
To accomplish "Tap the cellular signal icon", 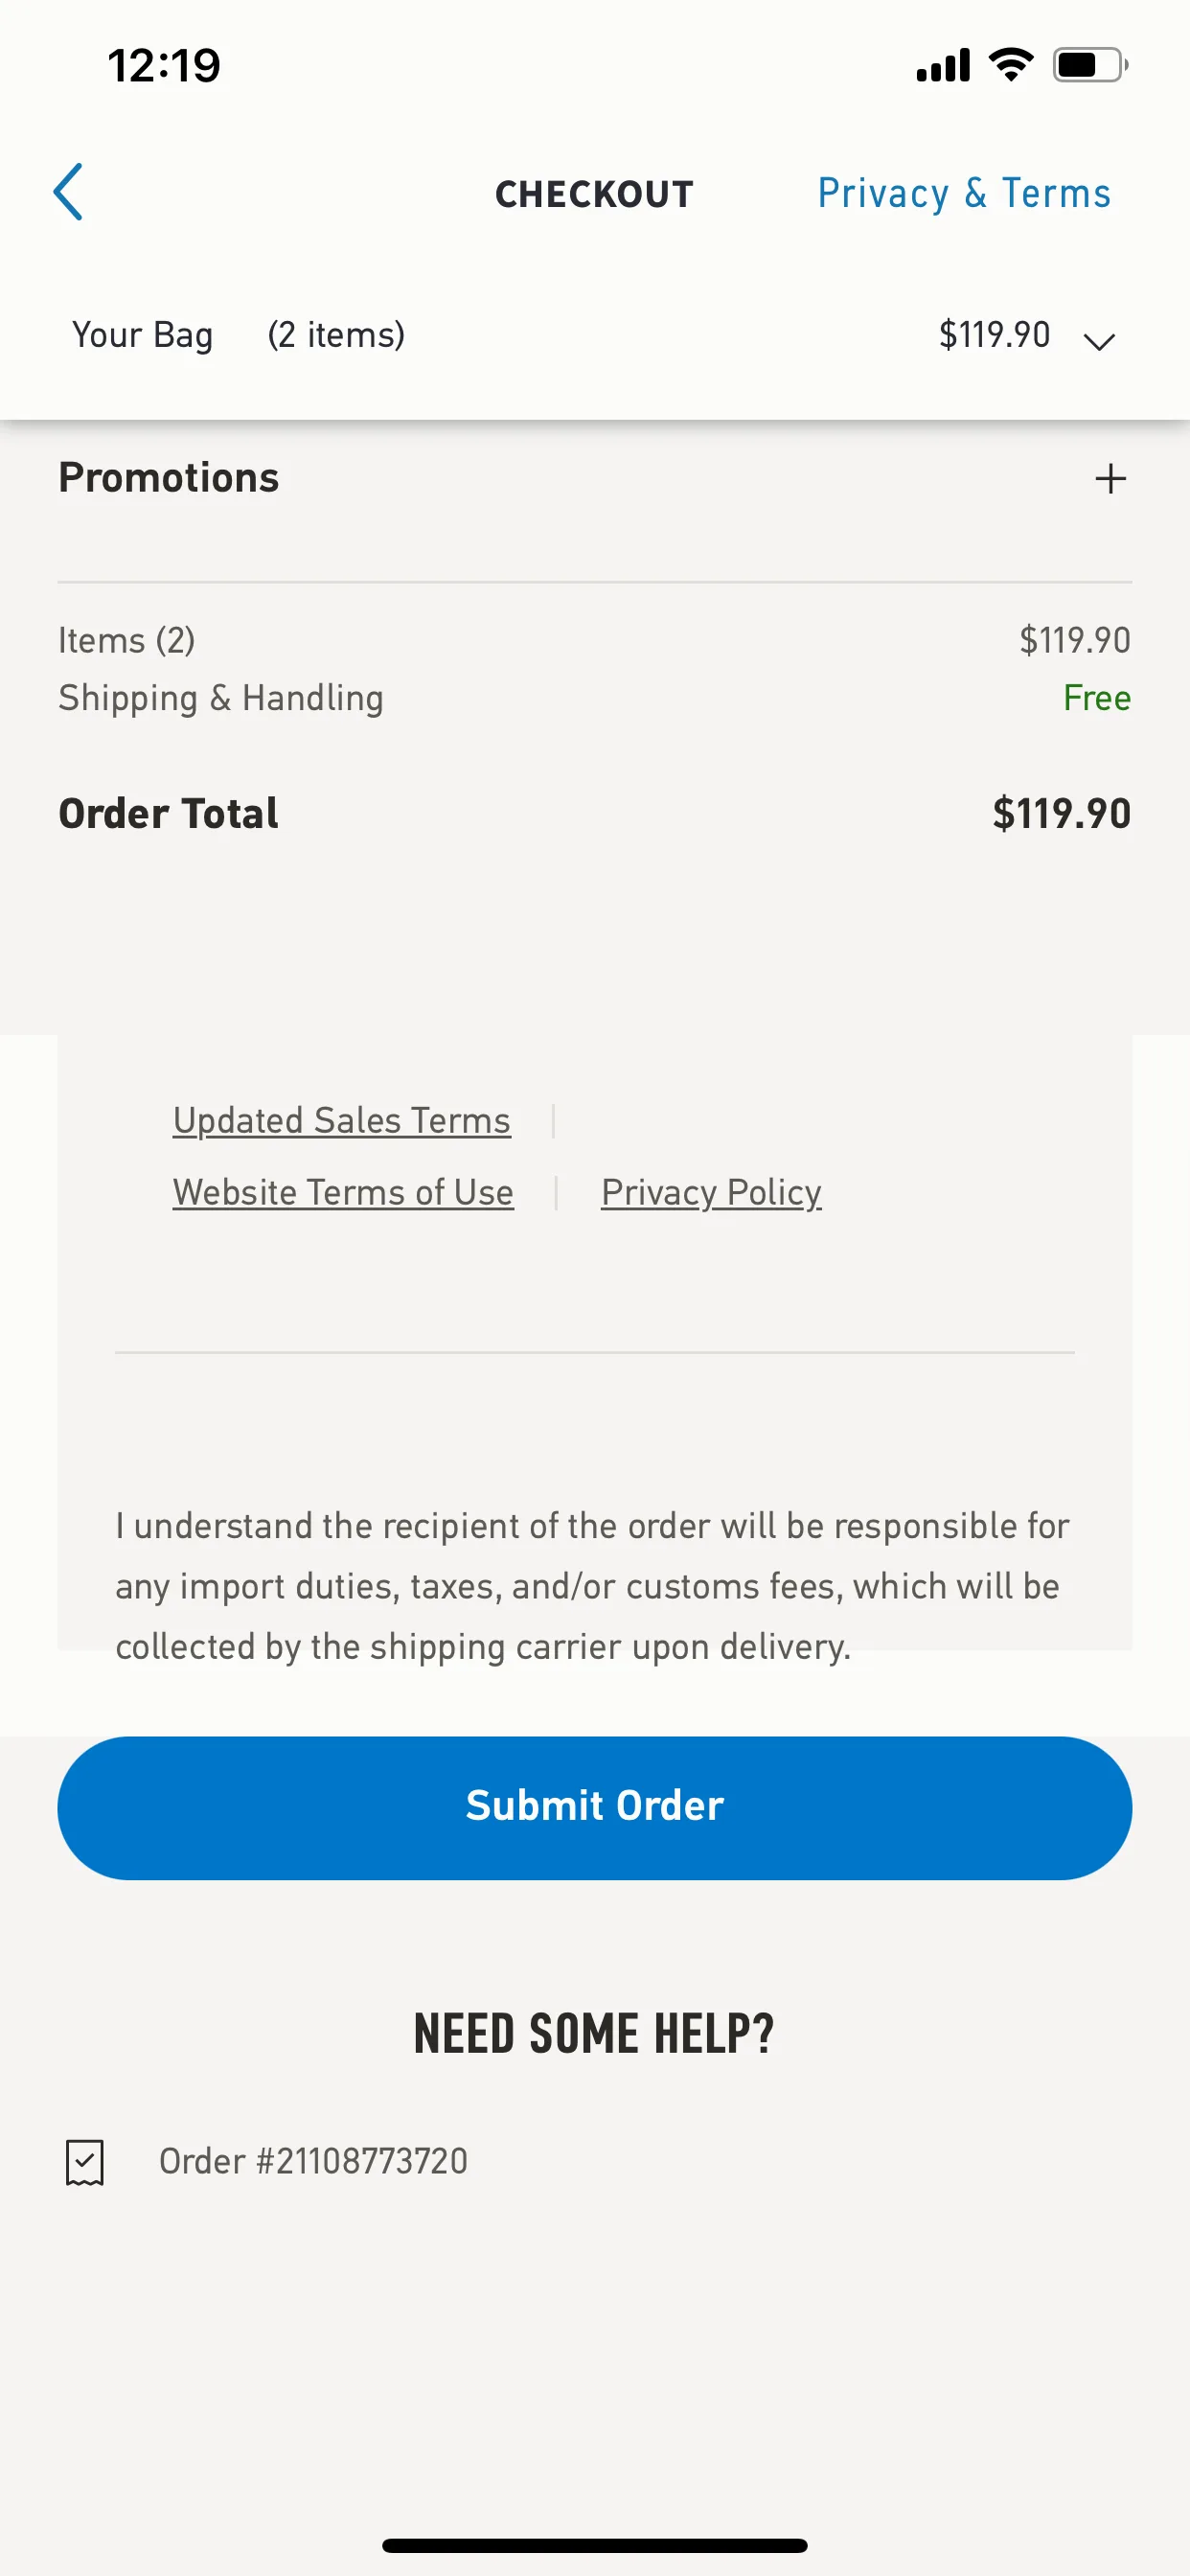I will pyautogui.click(x=943, y=65).
